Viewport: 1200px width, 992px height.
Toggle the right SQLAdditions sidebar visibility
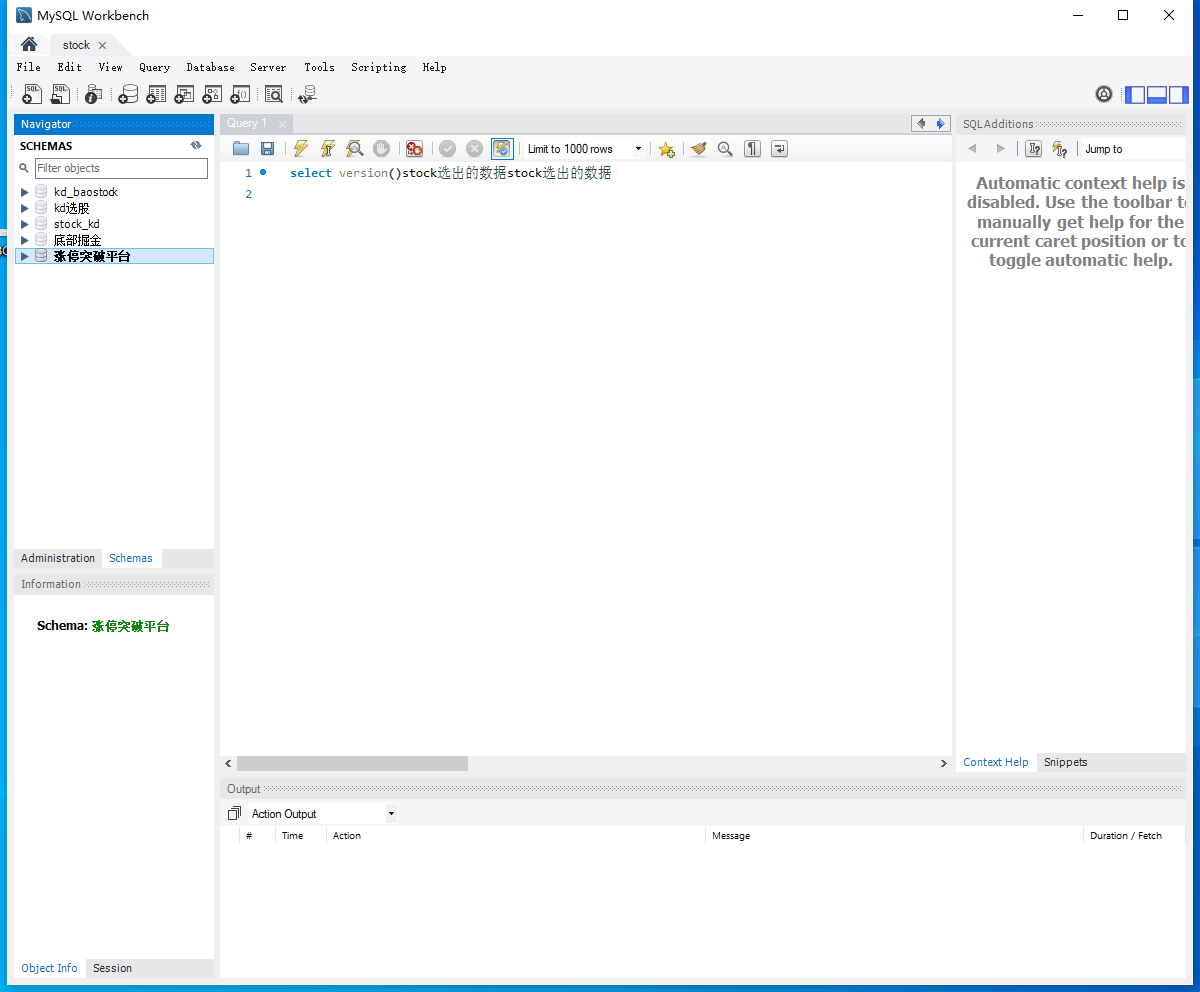click(x=1179, y=95)
